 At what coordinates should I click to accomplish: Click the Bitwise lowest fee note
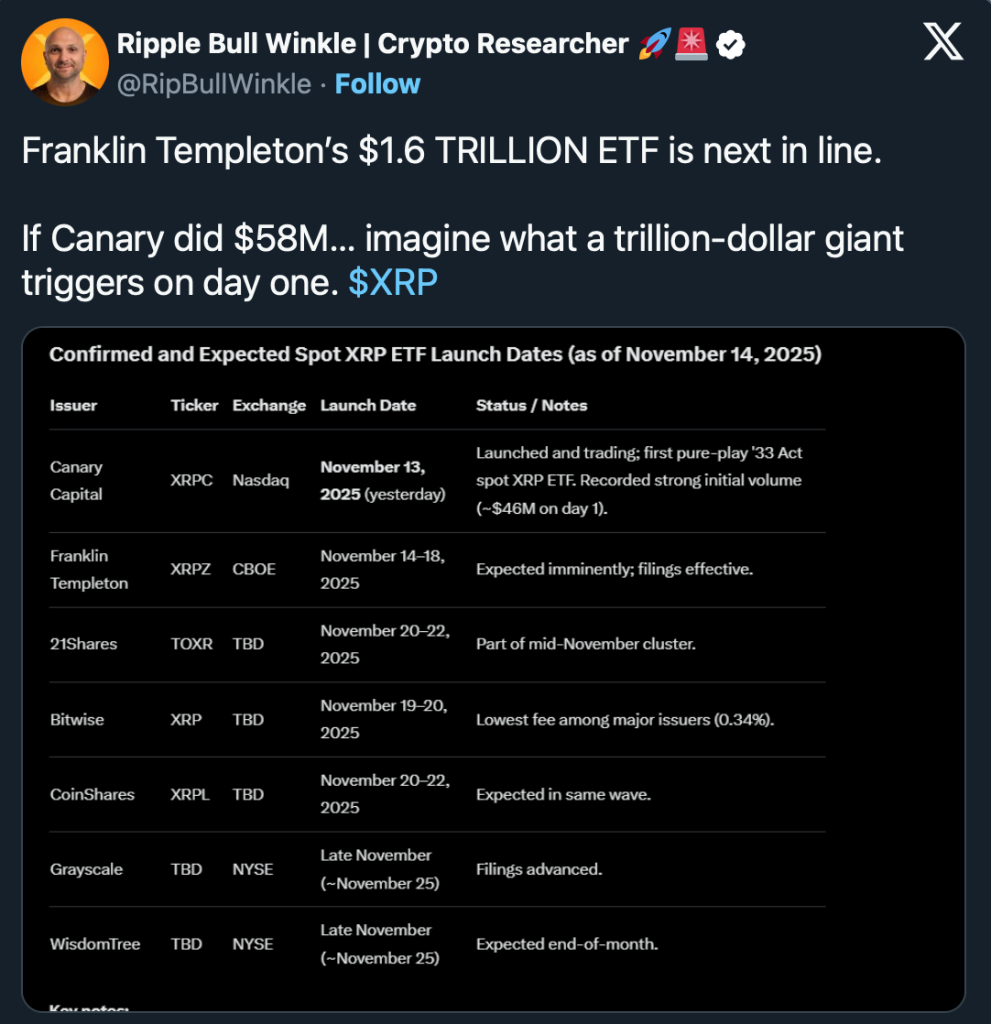click(x=625, y=719)
